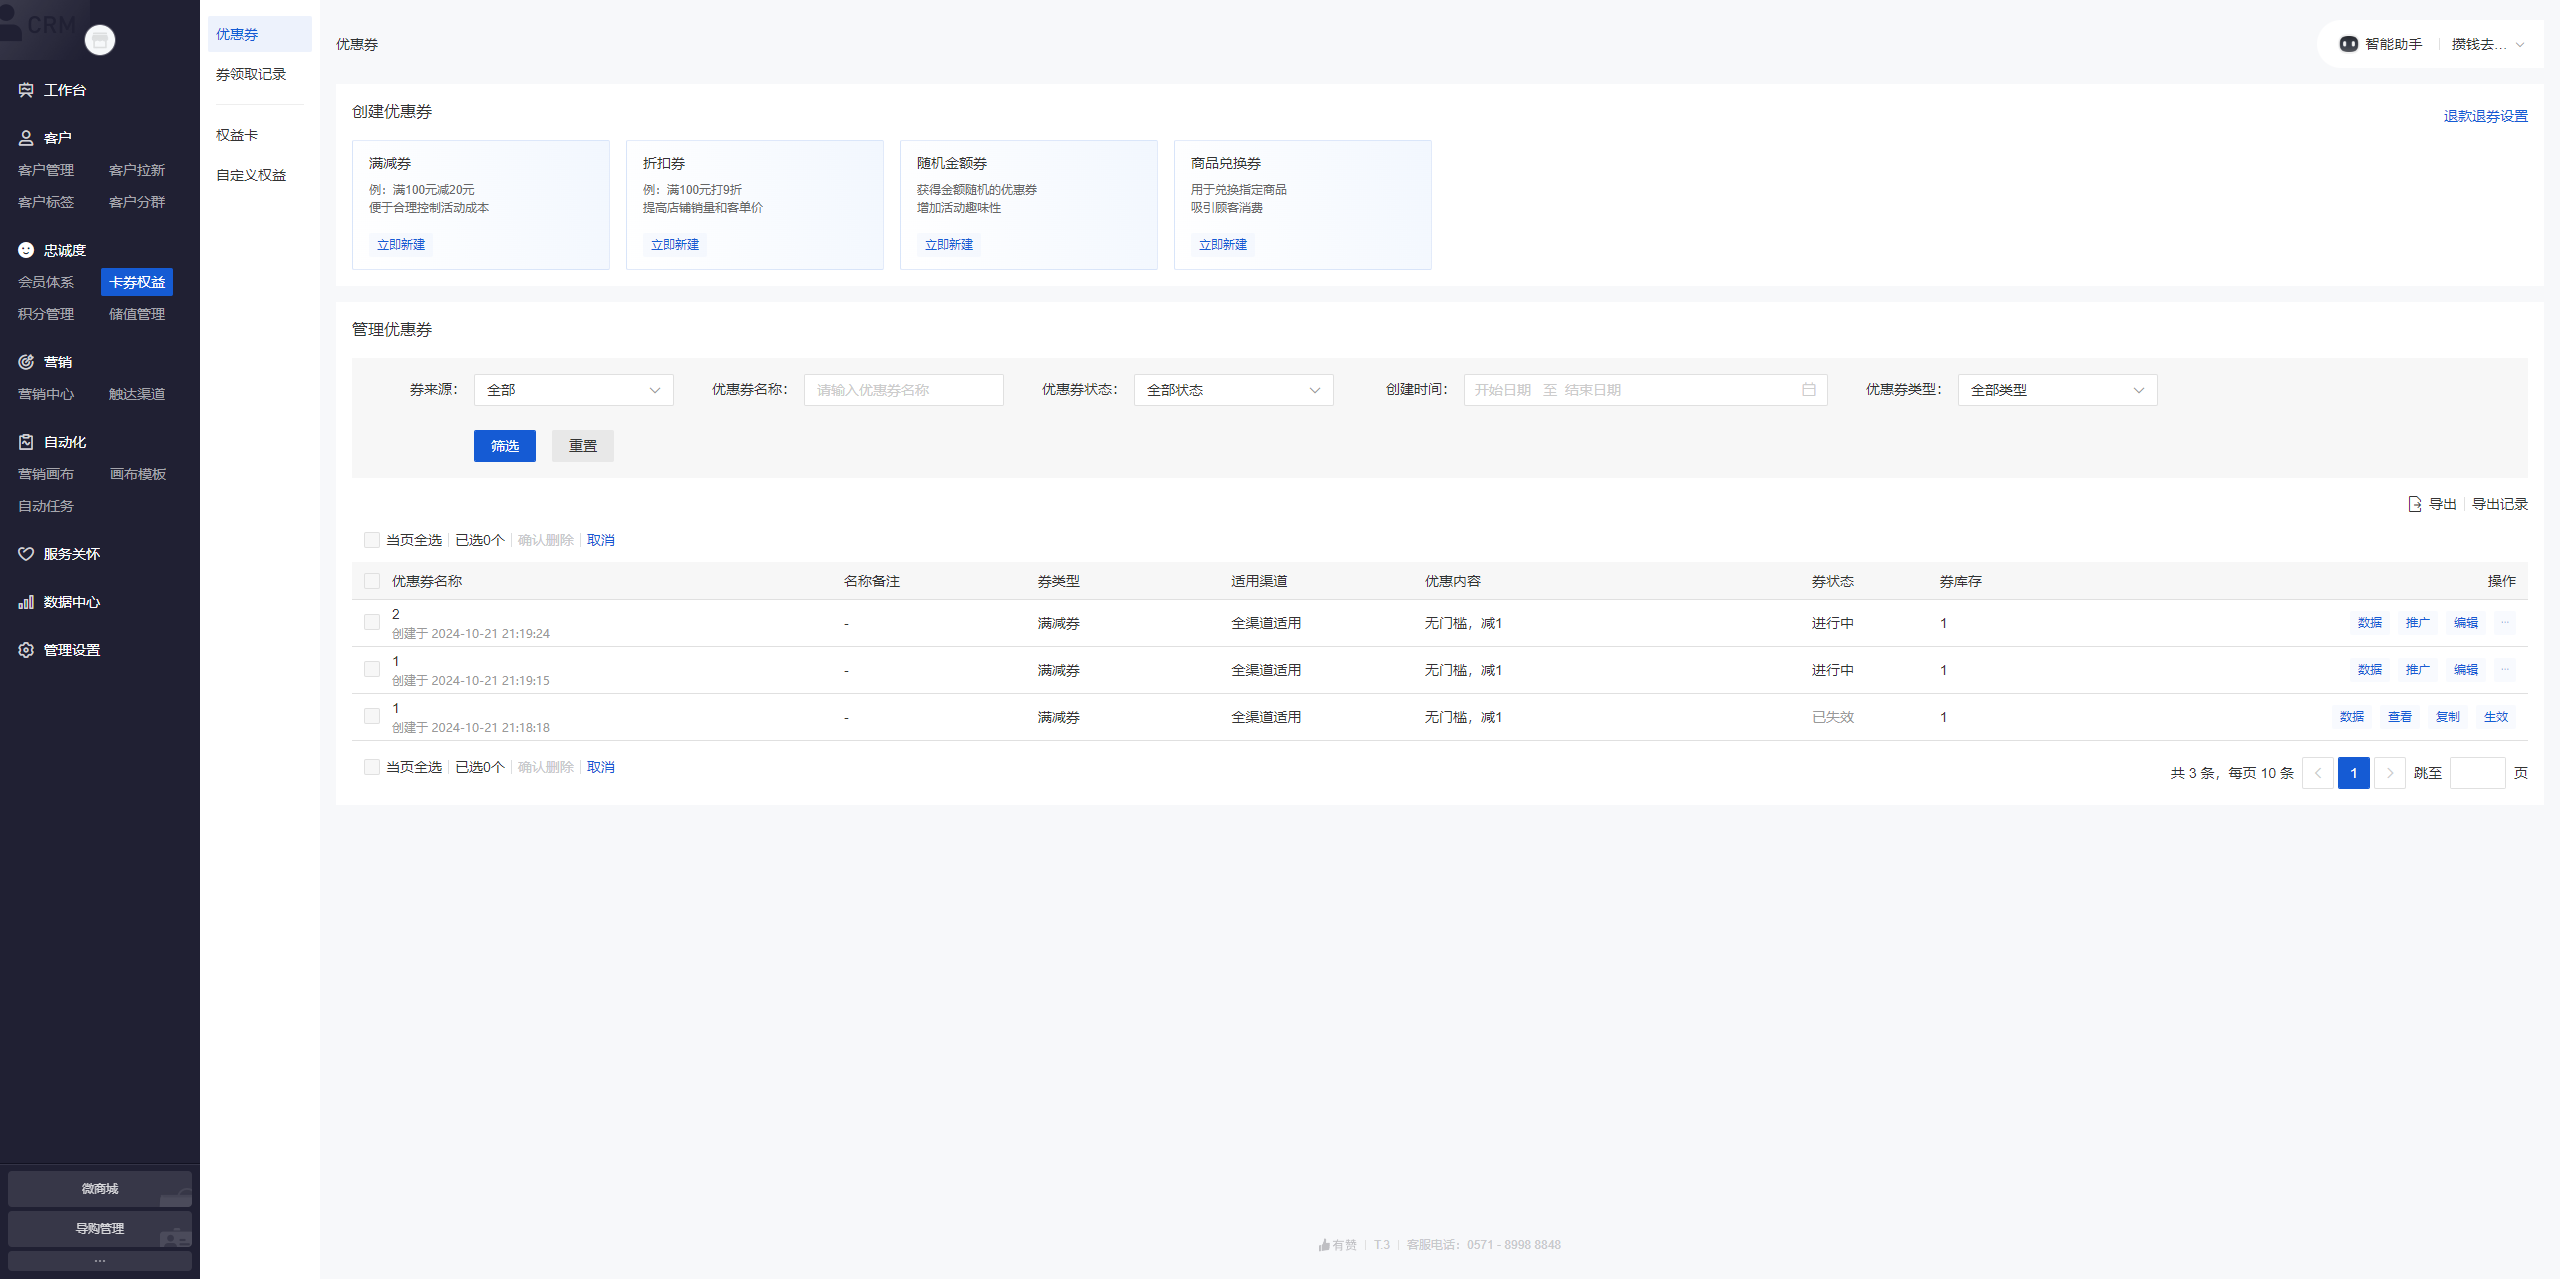
Task: Open the coupon type dropdown
Action: coord(2057,390)
